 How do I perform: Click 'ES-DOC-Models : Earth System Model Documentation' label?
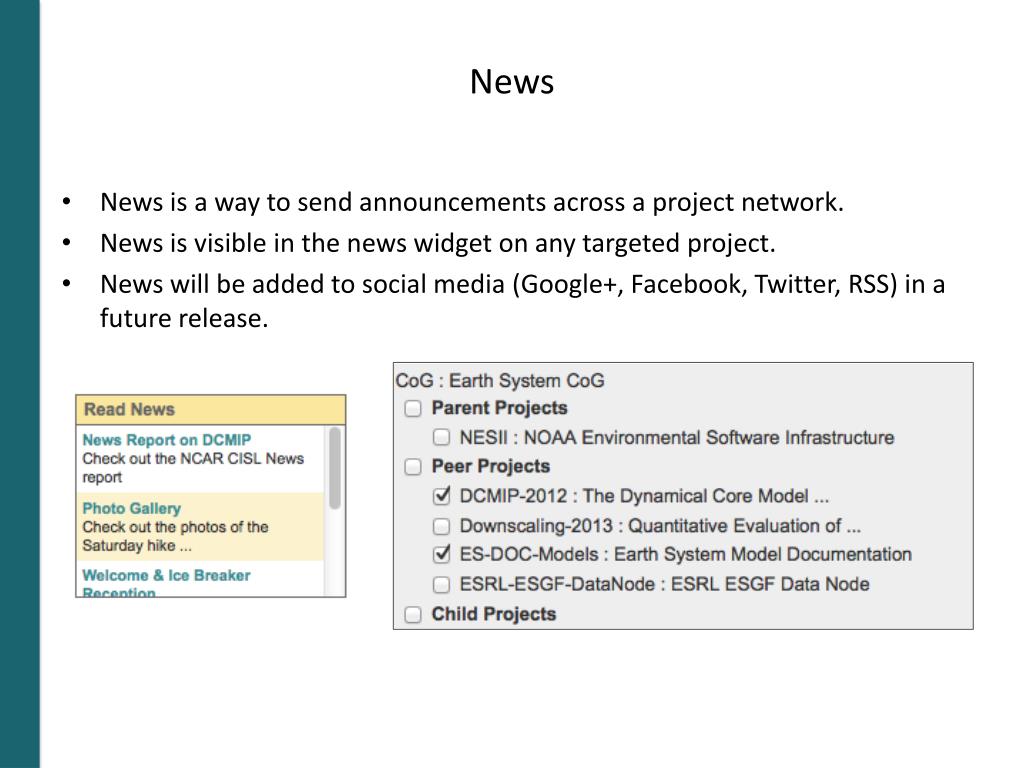click(x=686, y=554)
